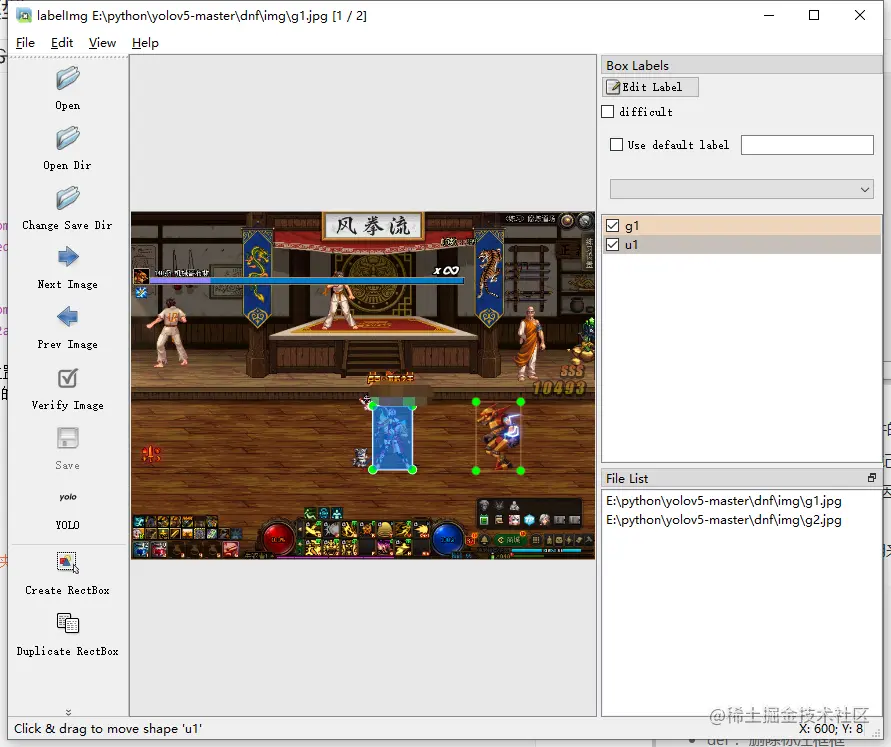Maximize the labelImg window

(x=814, y=15)
